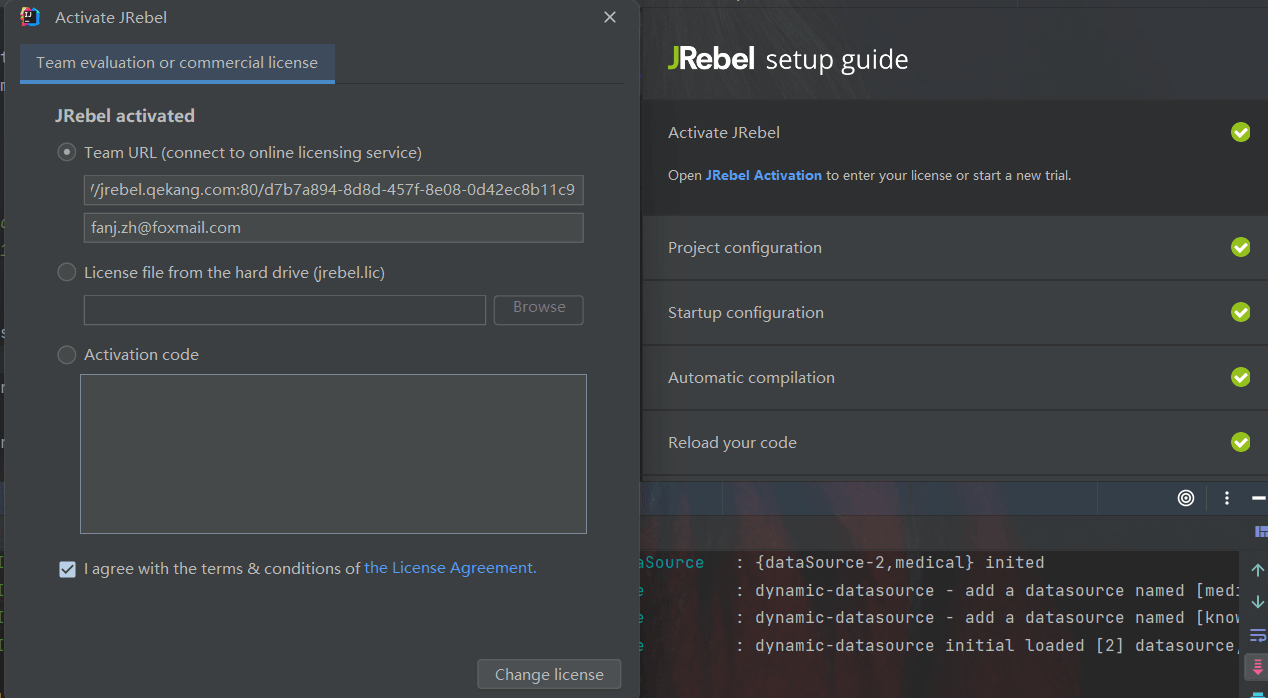Select the Activation code radio option

pos(67,355)
